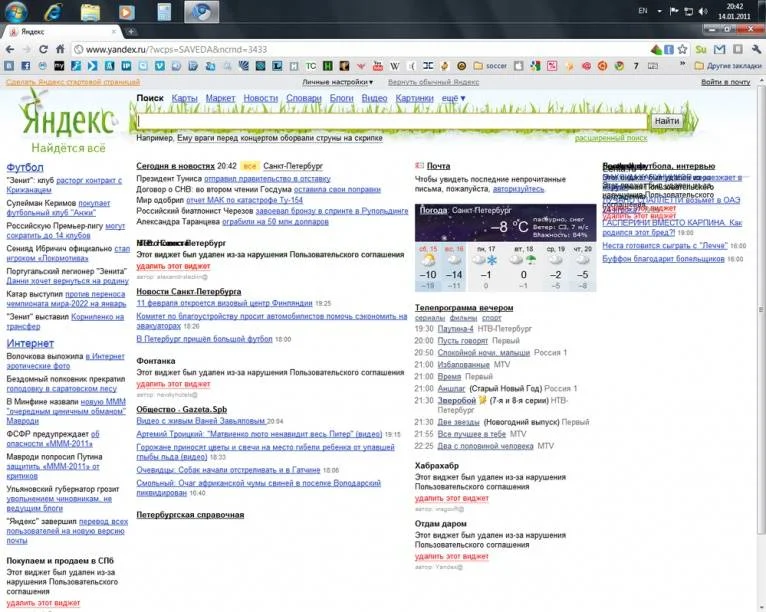Click the Windows Start orb
Image resolution: width=766 pixels, height=612 pixels.
pos(16,12)
